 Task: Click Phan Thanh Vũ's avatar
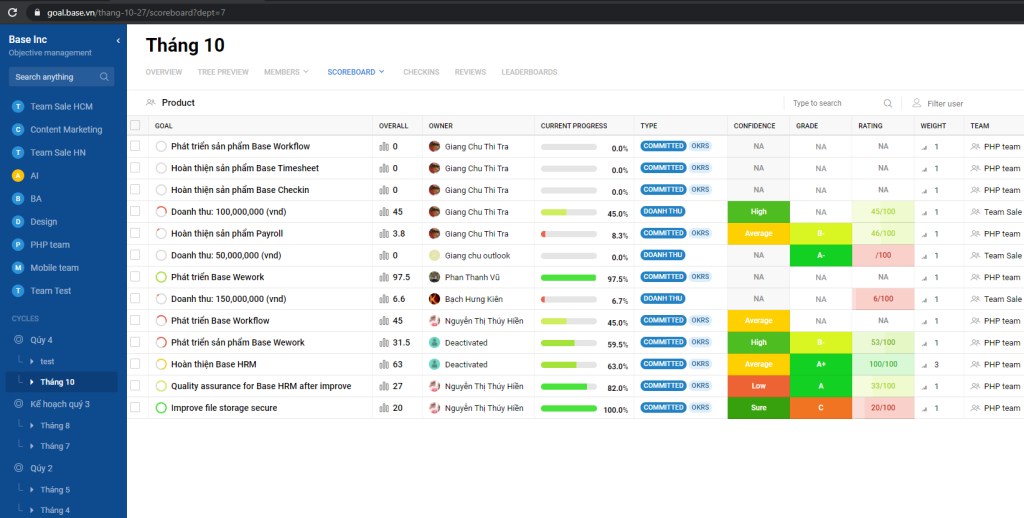[x=435, y=277]
